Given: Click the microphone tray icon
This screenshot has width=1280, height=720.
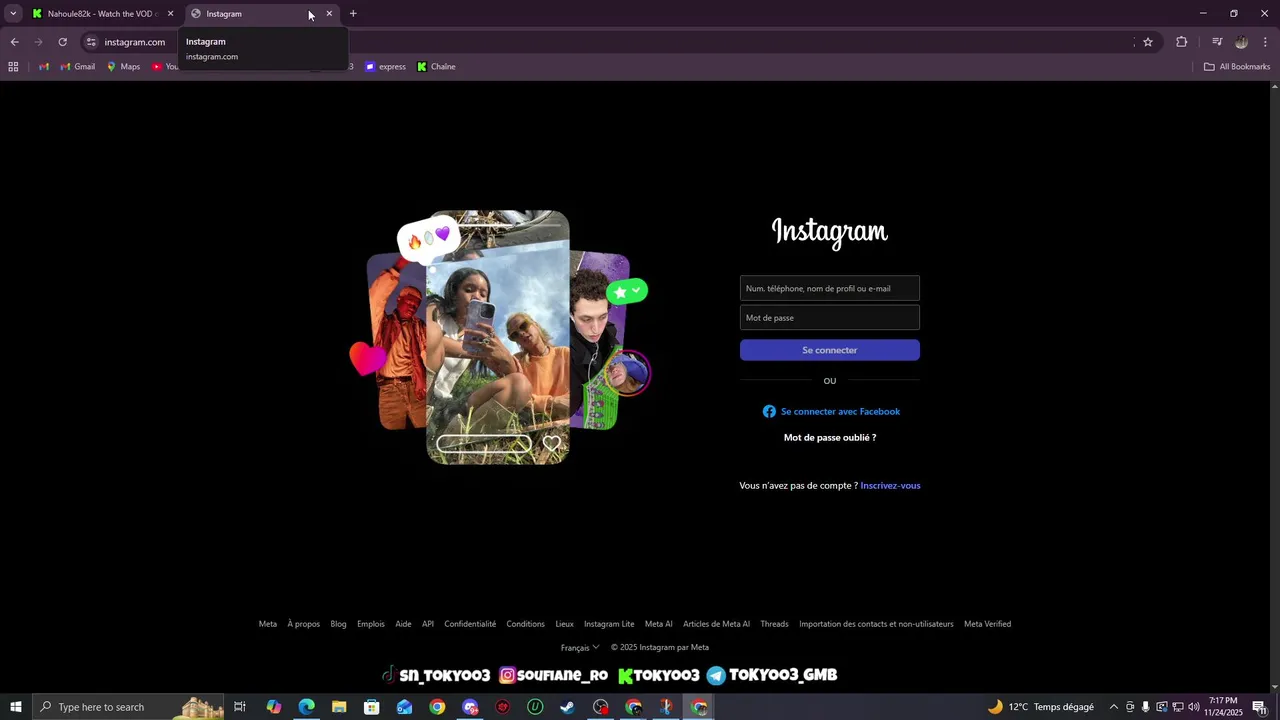Looking at the screenshot, I should [1146, 707].
